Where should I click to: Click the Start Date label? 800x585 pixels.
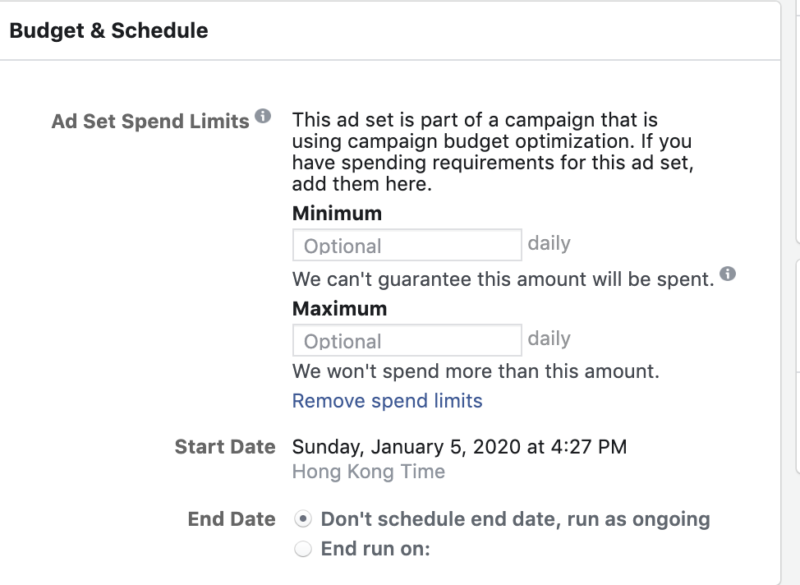(x=224, y=447)
